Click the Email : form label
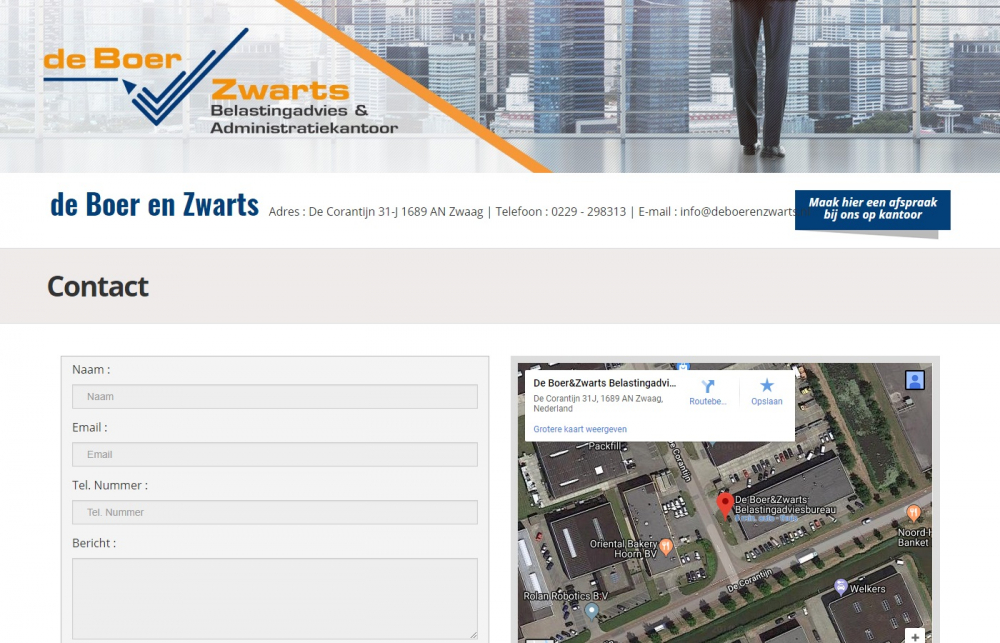This screenshot has height=643, width=1000. tap(90, 427)
